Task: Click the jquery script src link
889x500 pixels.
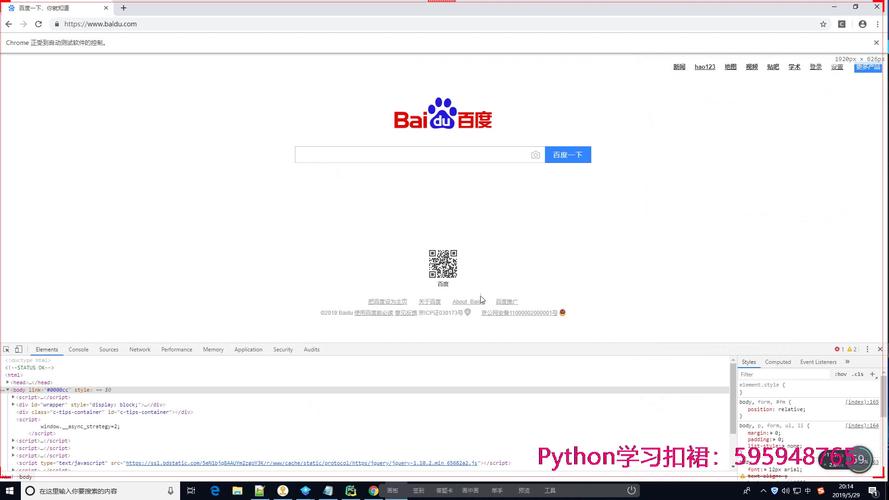Action: (302, 463)
